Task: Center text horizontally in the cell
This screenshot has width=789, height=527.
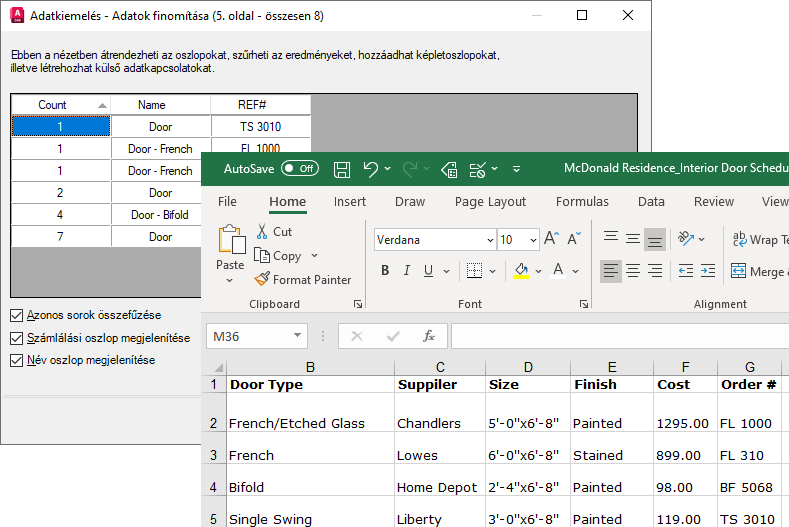Action: click(x=633, y=271)
